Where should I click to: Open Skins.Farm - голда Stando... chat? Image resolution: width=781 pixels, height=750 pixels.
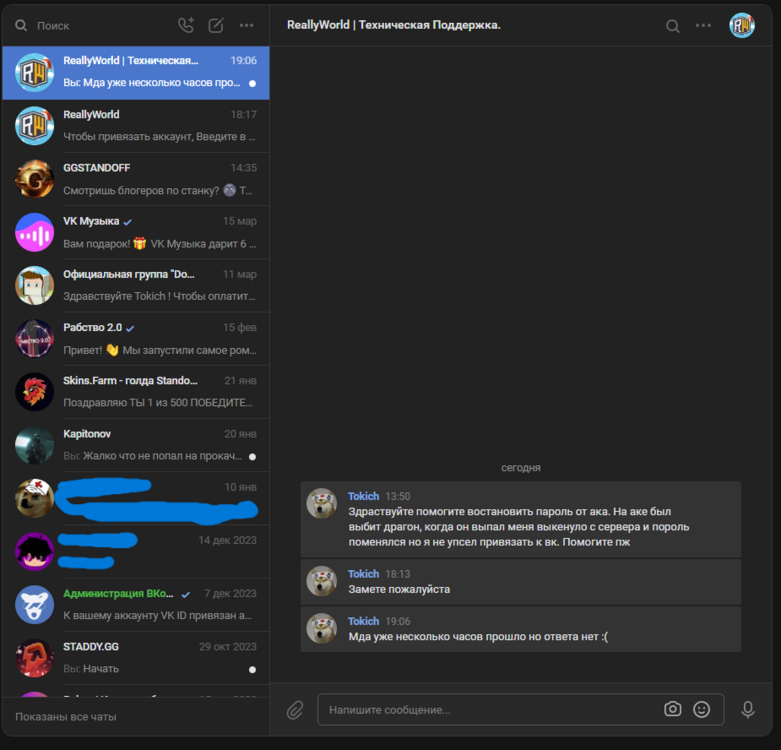click(x=136, y=392)
